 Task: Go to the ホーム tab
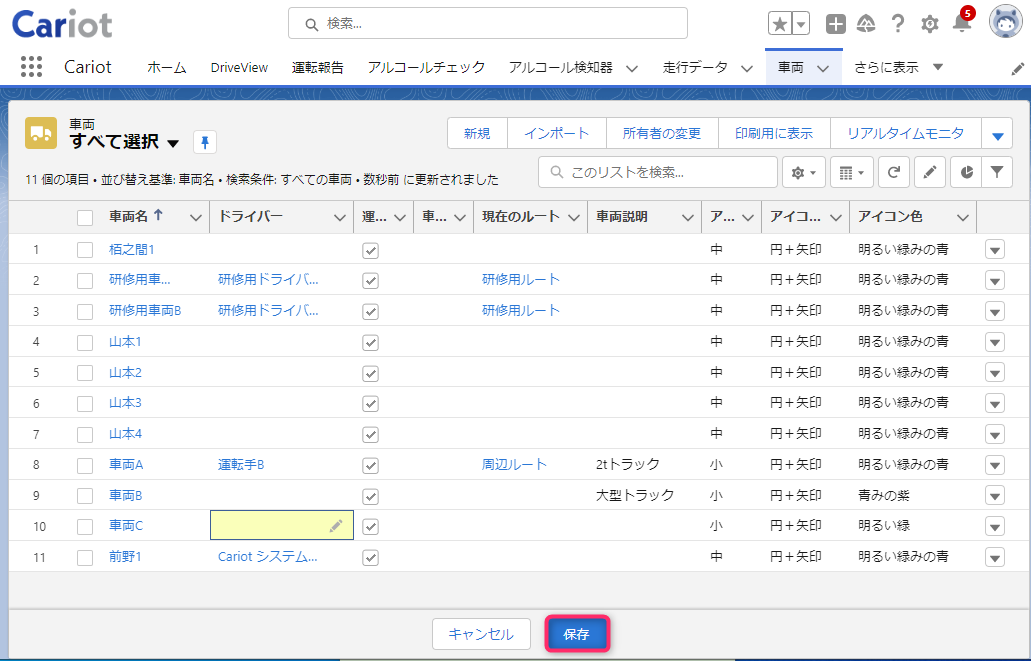[166, 67]
